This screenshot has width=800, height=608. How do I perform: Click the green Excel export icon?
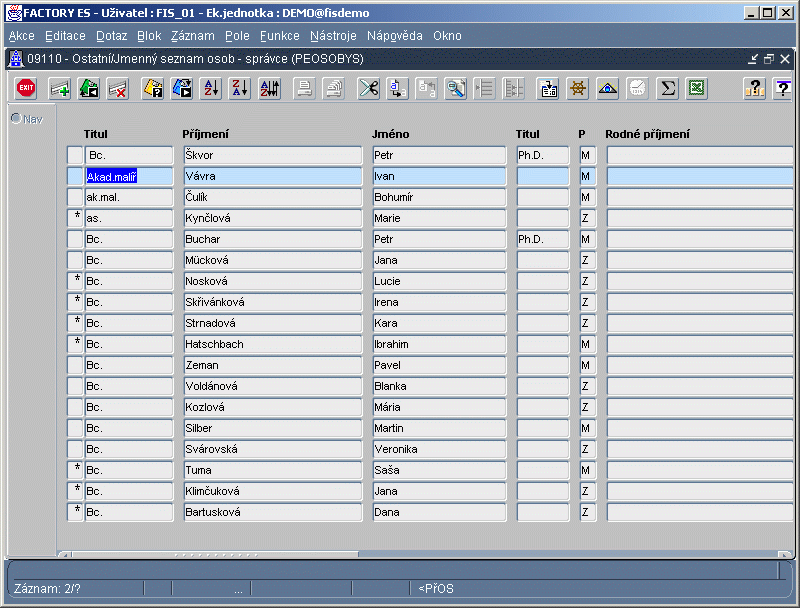[696, 88]
